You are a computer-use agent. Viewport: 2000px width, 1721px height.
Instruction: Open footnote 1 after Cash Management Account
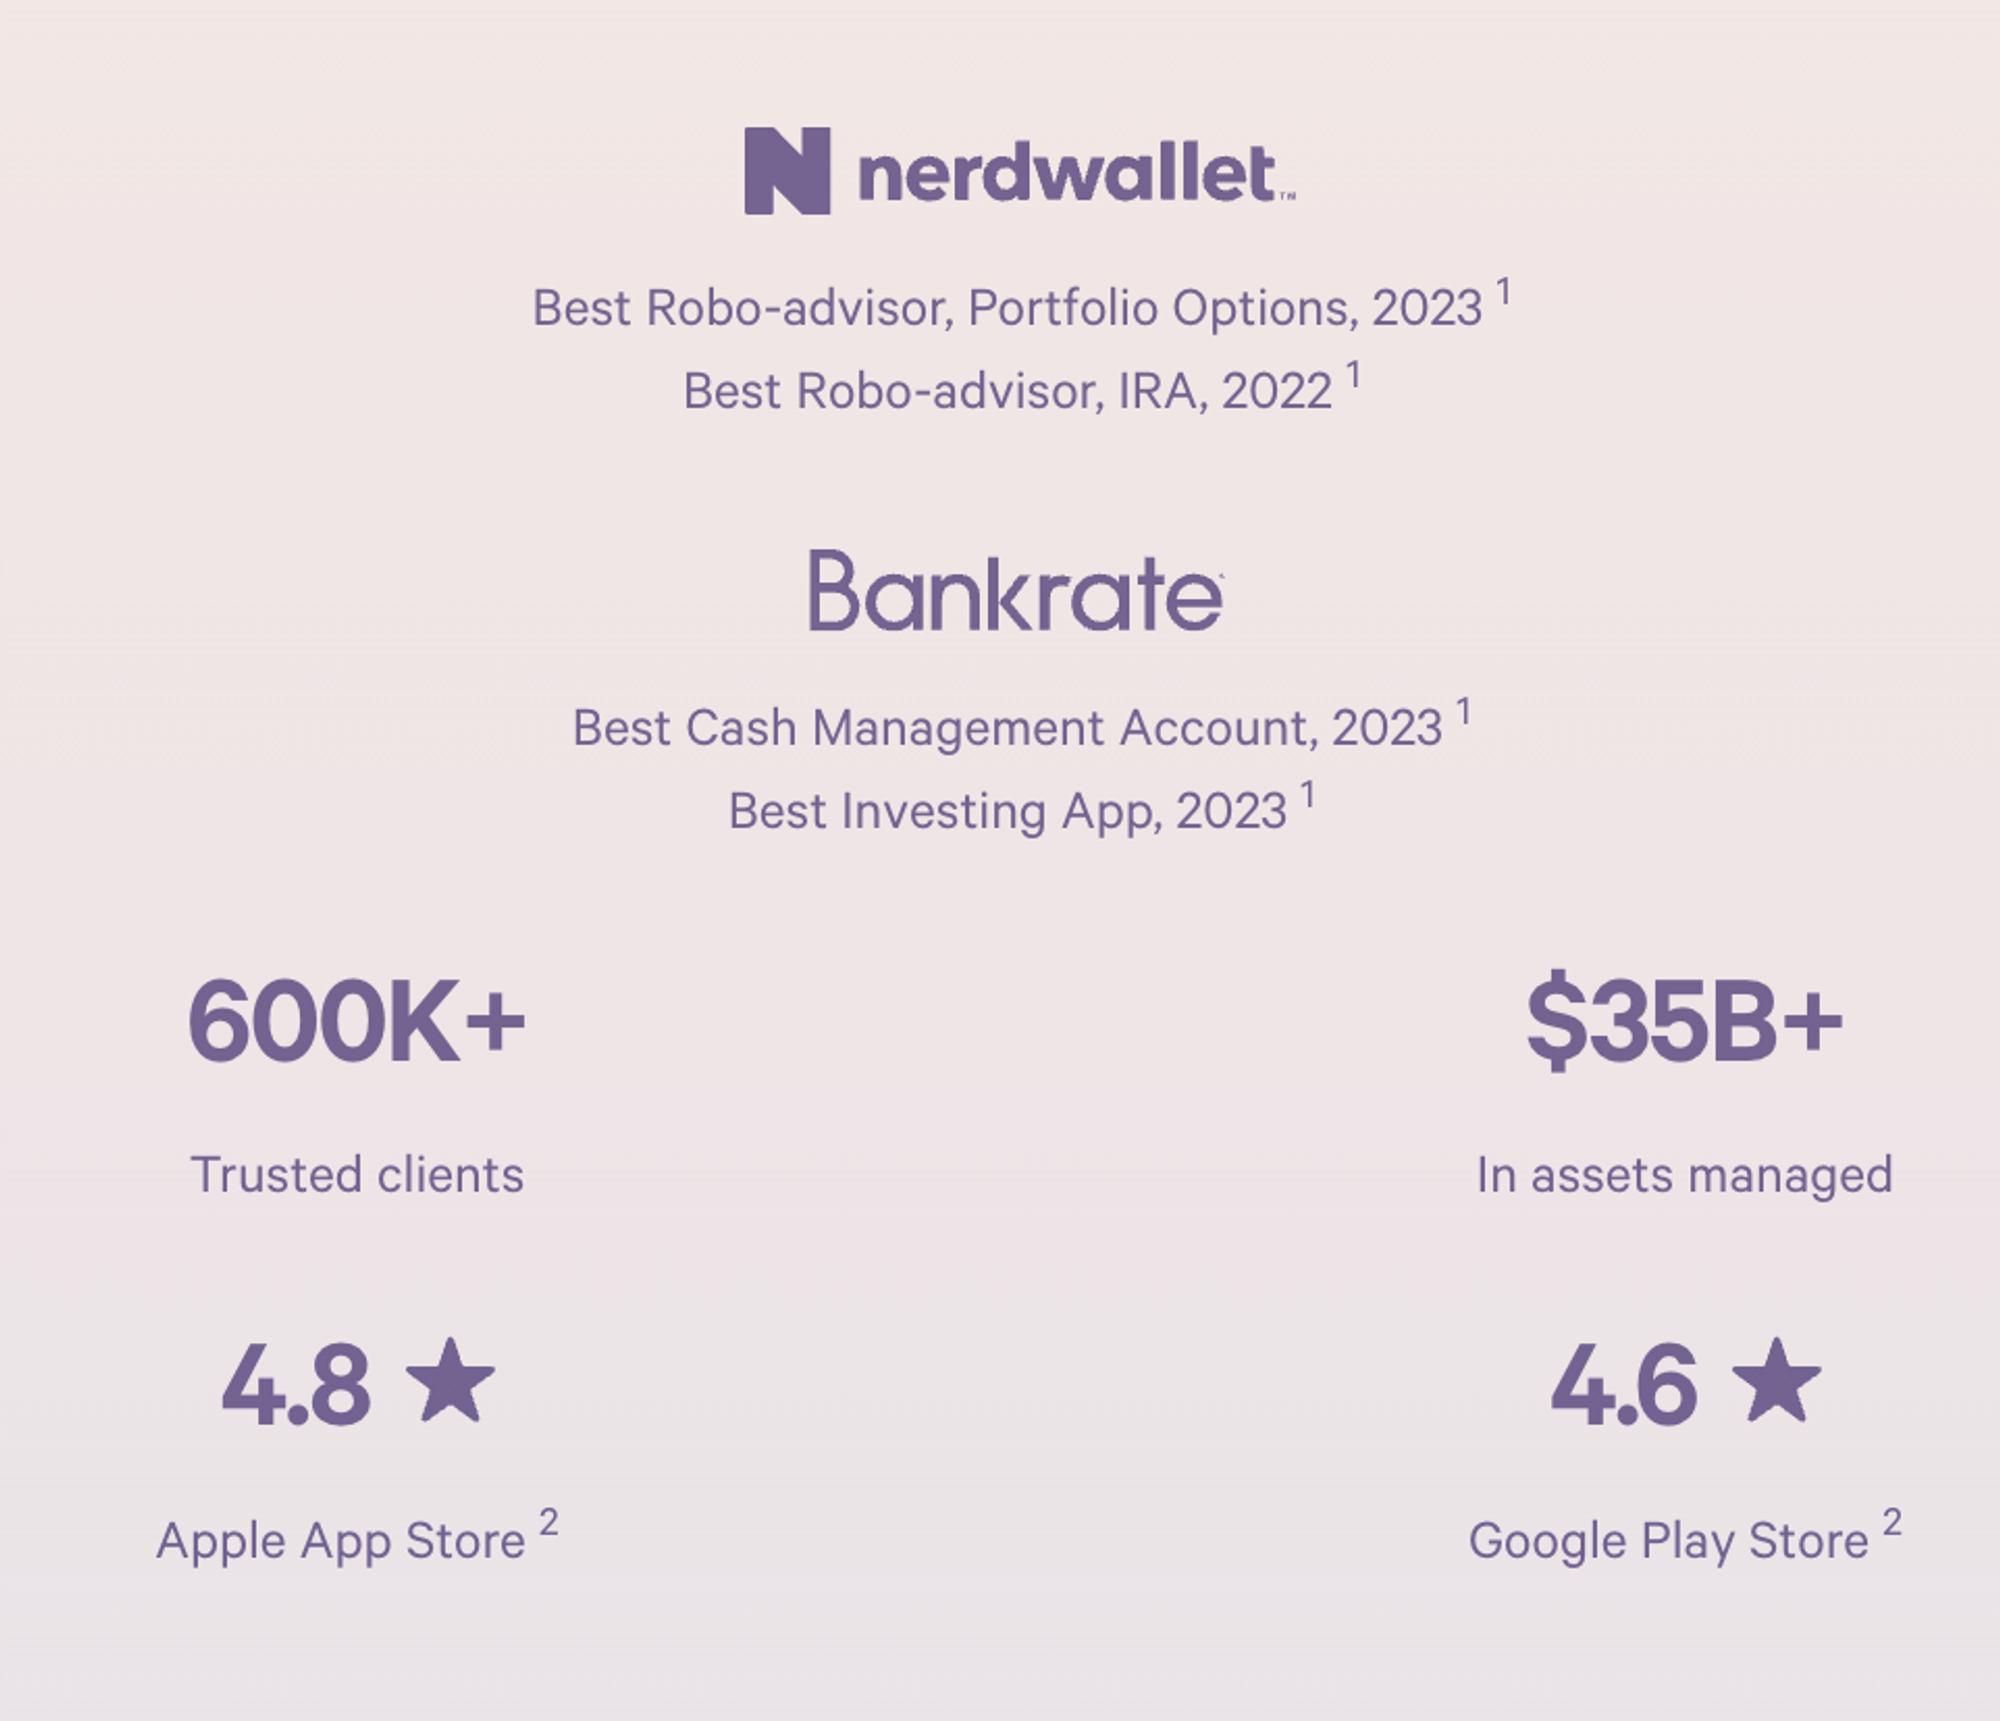pos(1463,712)
